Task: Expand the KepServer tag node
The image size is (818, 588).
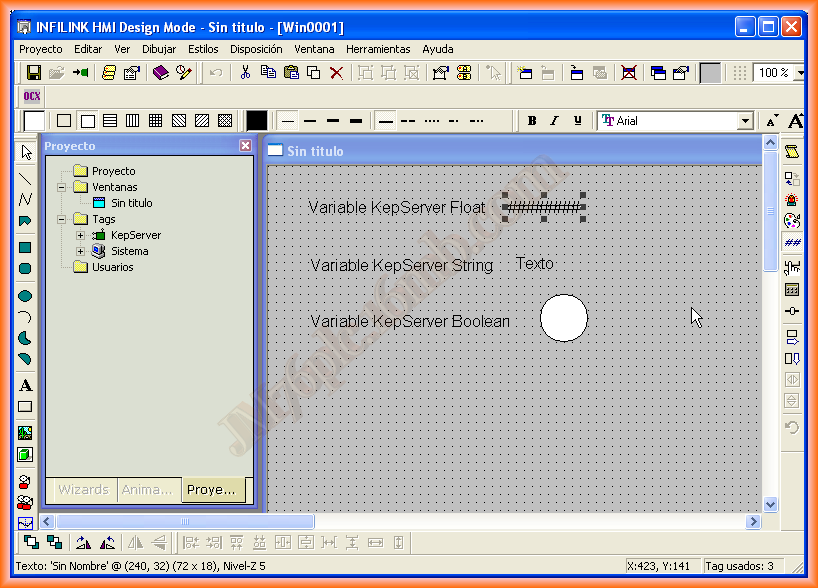Action: (x=80, y=236)
